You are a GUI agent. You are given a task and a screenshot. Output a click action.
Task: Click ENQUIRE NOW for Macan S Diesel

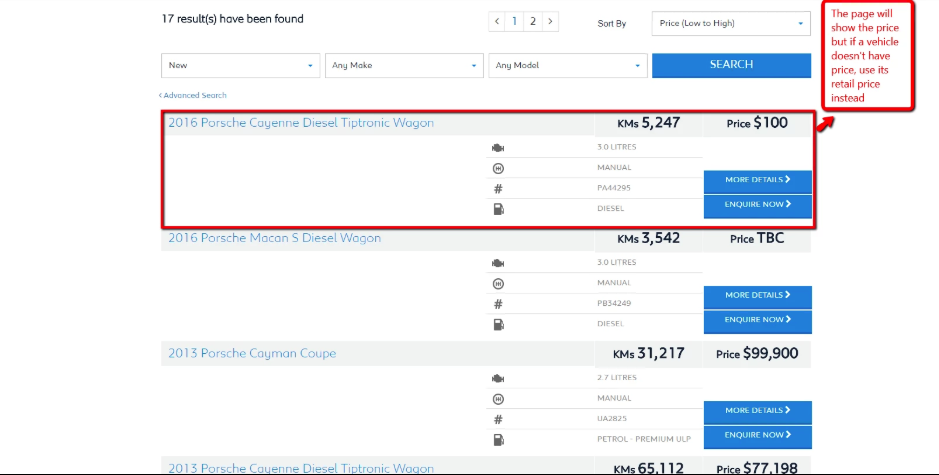click(x=758, y=322)
